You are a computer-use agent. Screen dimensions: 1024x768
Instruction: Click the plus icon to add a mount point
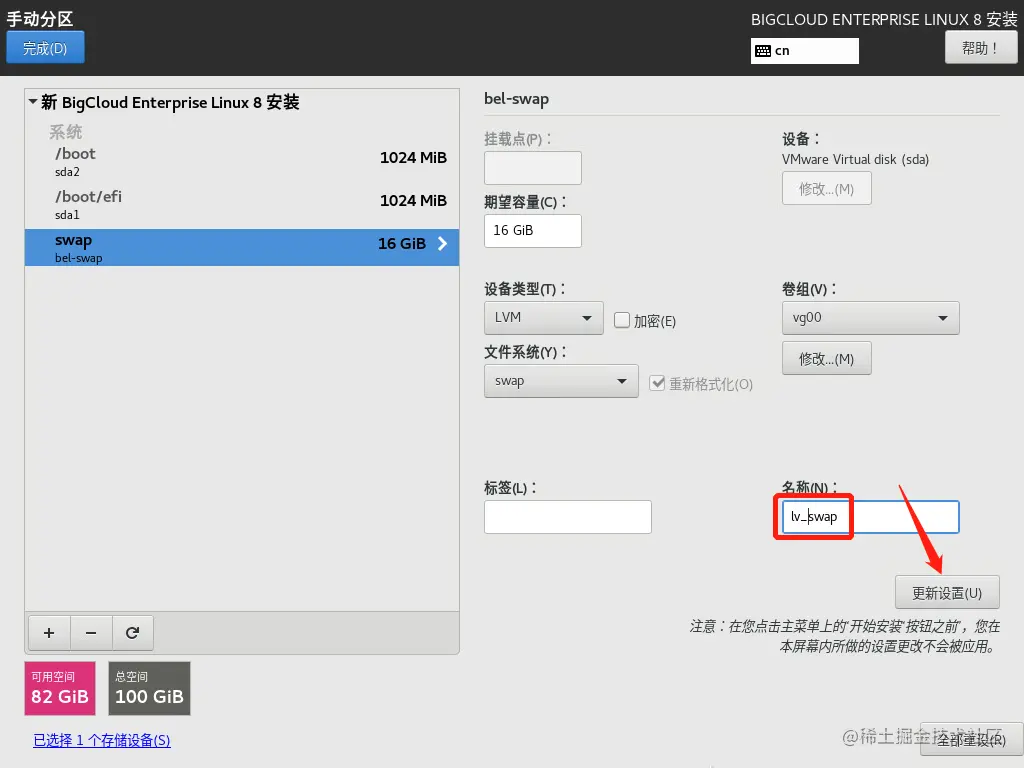coord(49,633)
